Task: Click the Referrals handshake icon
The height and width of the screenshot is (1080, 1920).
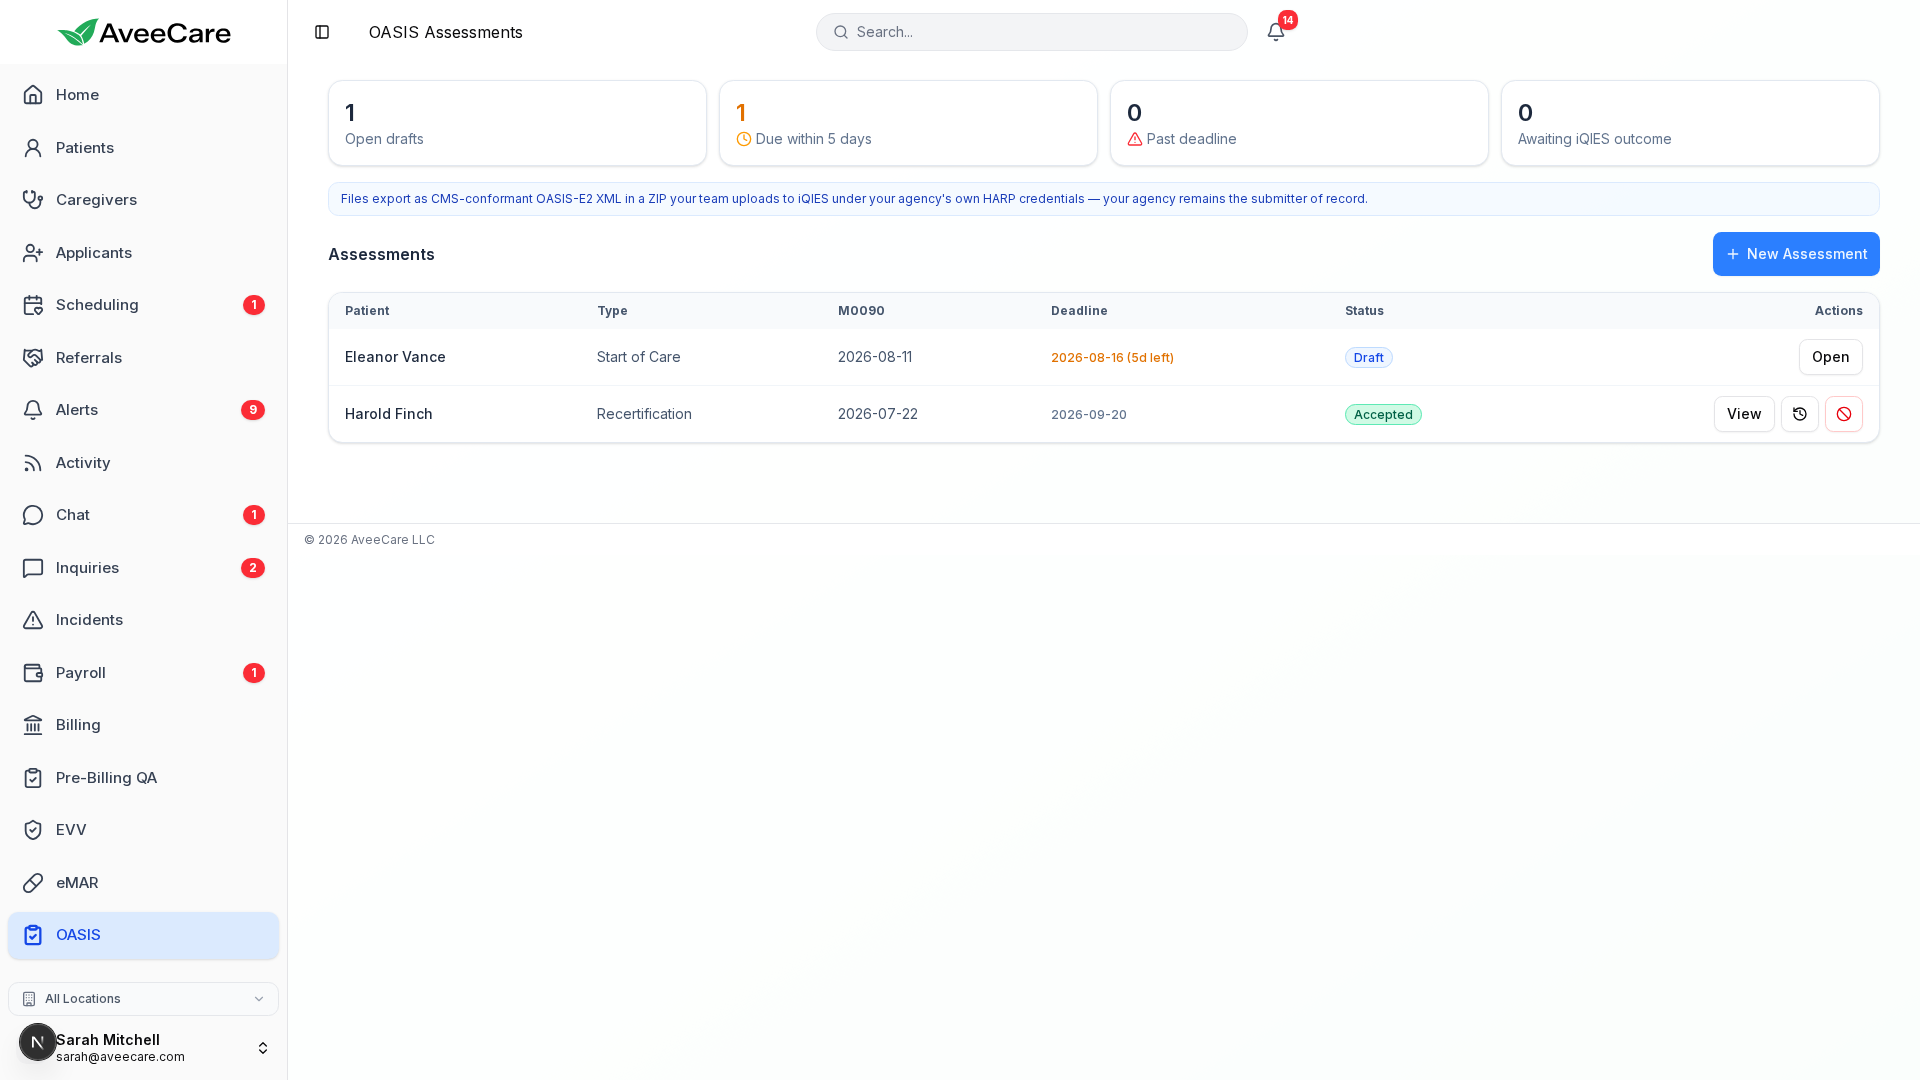Action: point(33,358)
